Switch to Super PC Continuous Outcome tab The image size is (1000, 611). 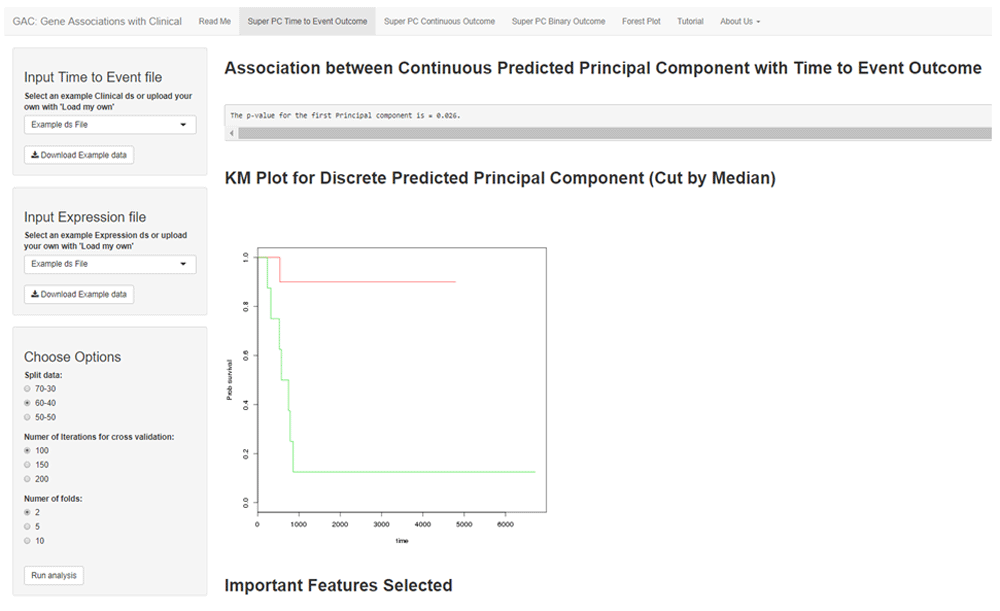tap(439, 21)
